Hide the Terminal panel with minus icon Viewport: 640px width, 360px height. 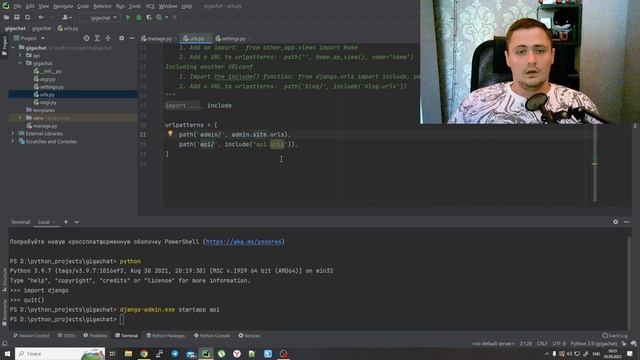[626, 222]
